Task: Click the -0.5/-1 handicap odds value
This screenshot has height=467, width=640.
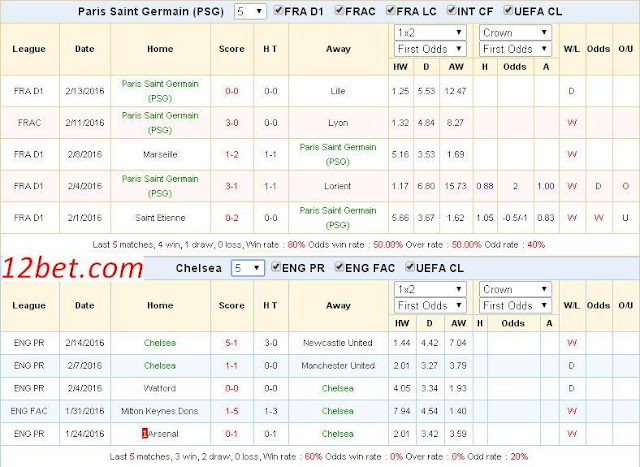Action: tap(515, 218)
